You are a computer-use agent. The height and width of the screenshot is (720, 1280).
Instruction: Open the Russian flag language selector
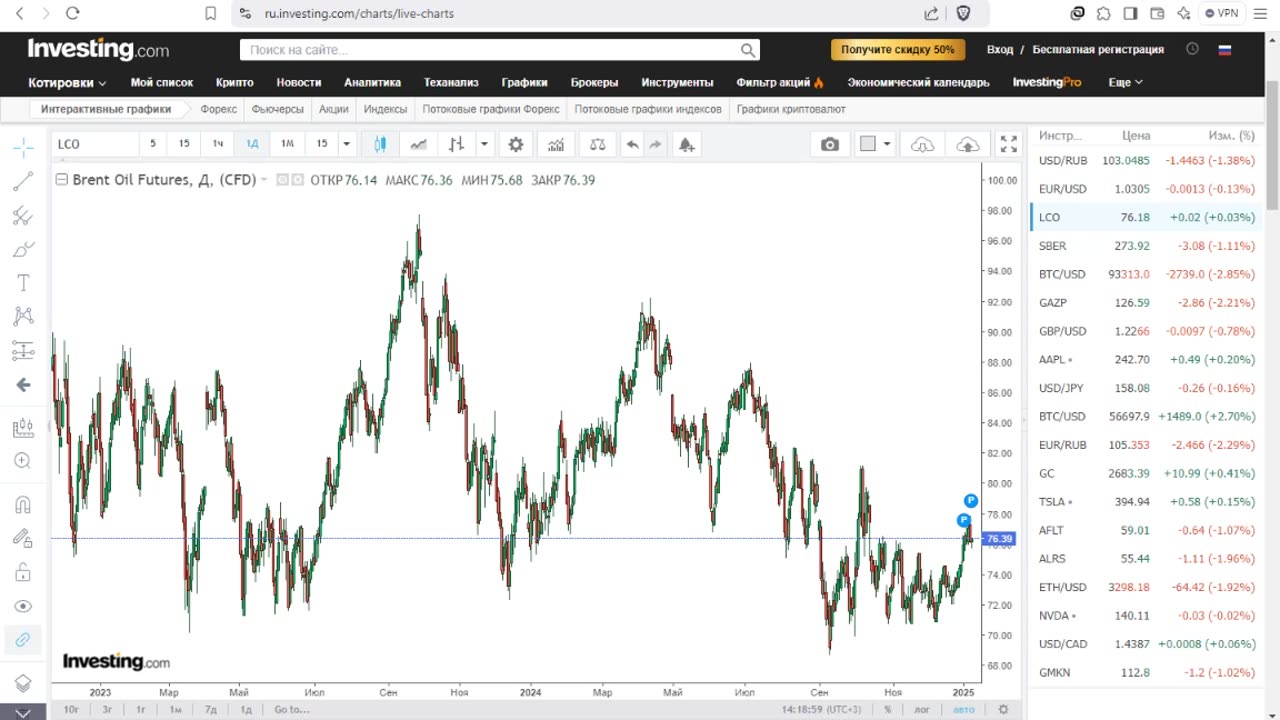(x=1224, y=49)
